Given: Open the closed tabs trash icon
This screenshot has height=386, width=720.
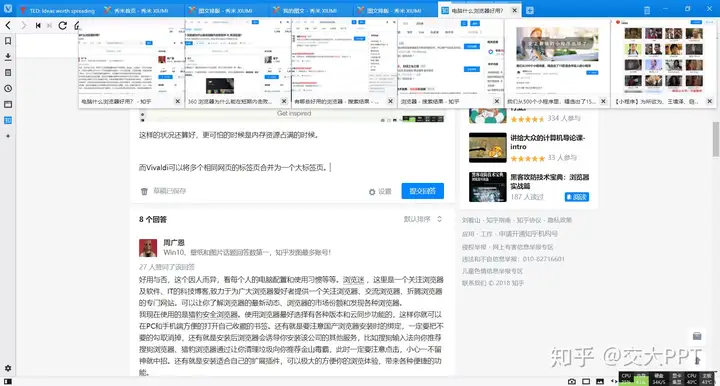Looking at the screenshot, I should [x=647, y=10].
